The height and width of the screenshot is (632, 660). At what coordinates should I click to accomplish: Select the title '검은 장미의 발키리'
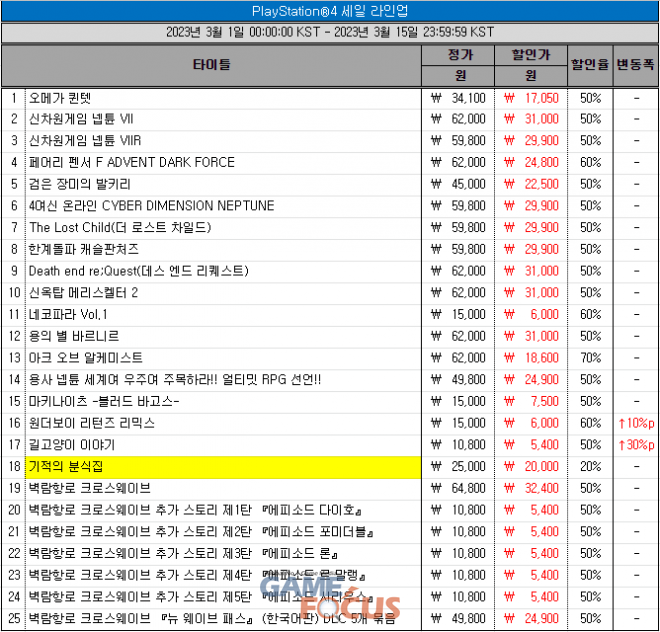tap(80, 184)
